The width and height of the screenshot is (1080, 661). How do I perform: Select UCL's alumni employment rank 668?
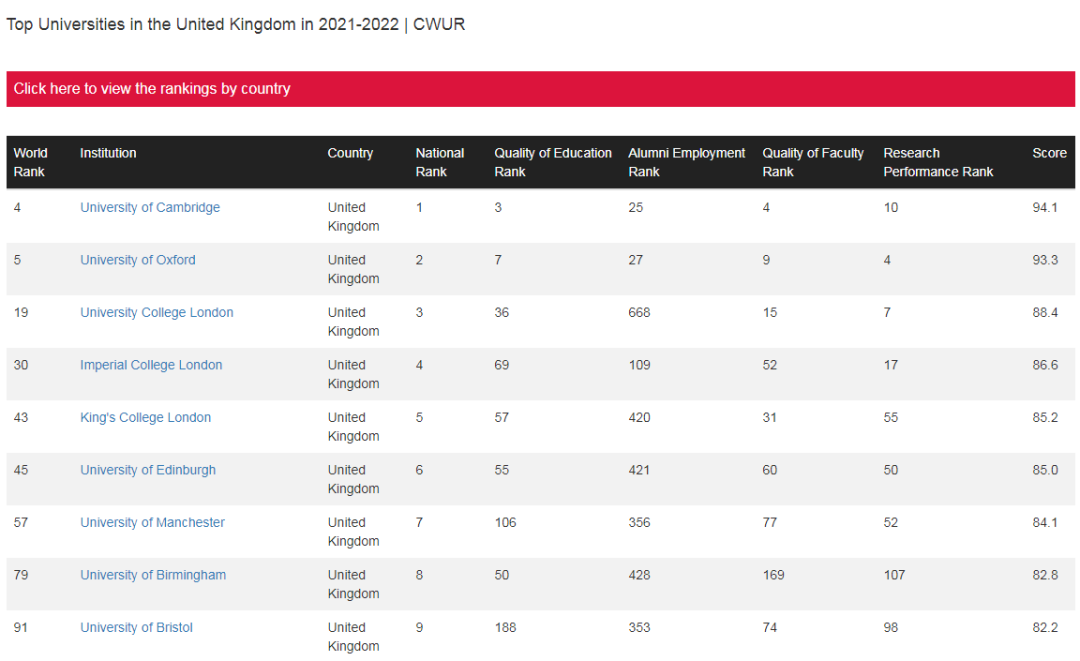point(639,312)
